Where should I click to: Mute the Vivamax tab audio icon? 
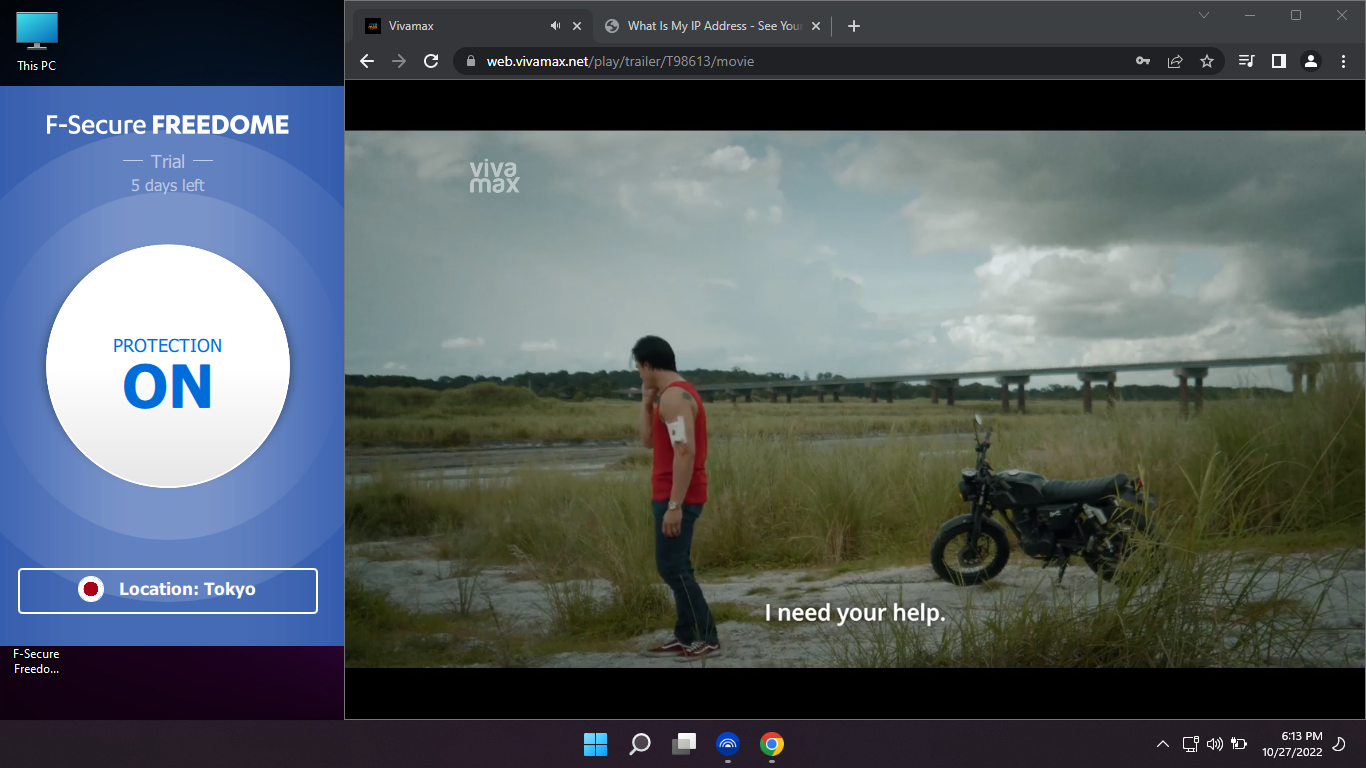click(556, 26)
